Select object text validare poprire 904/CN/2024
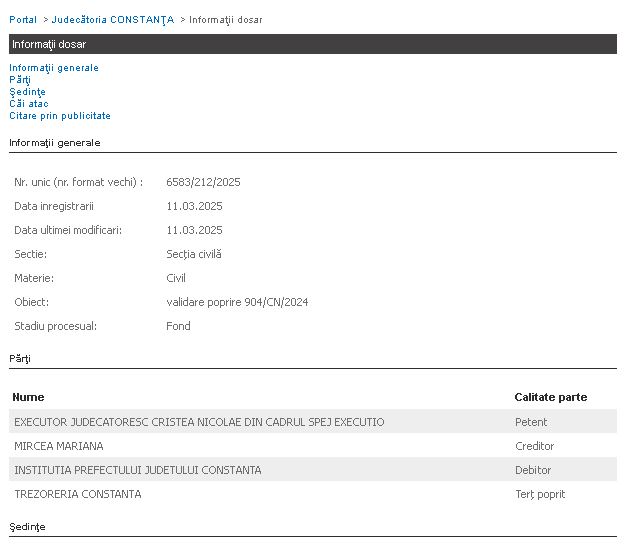629x550 pixels. pyautogui.click(x=237, y=302)
